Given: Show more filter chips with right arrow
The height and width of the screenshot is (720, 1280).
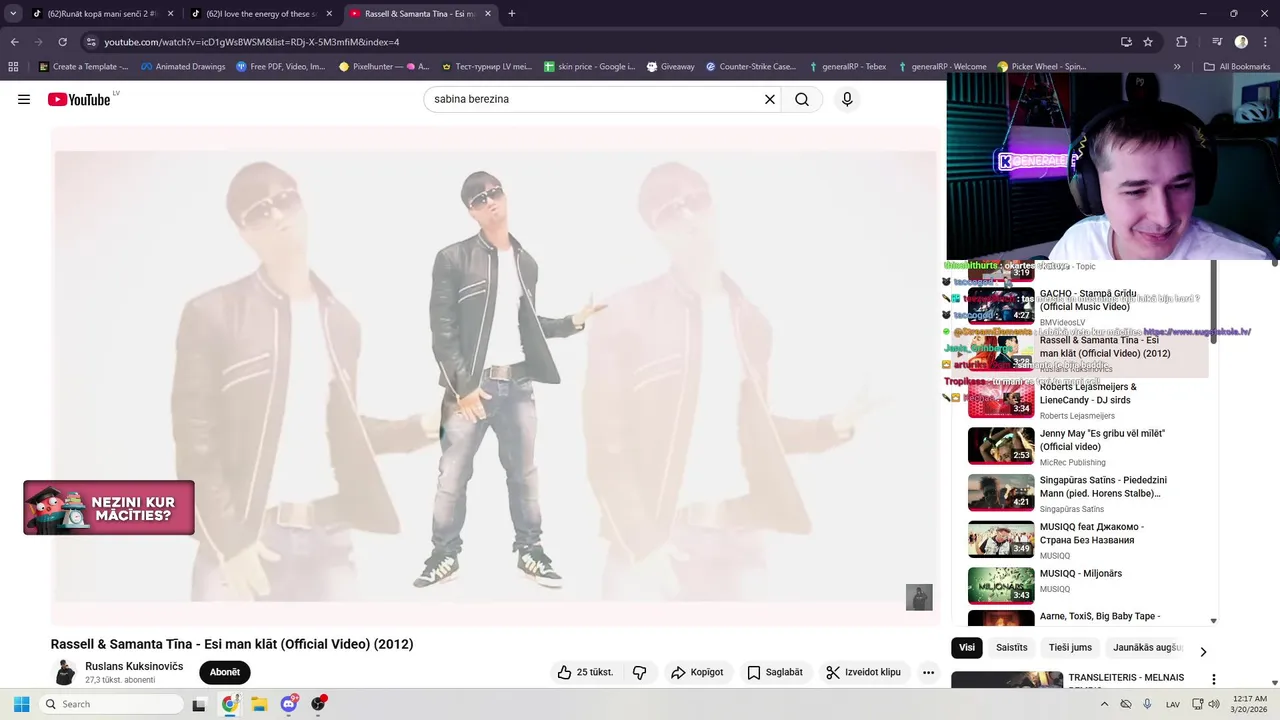Looking at the screenshot, I should point(1203,651).
